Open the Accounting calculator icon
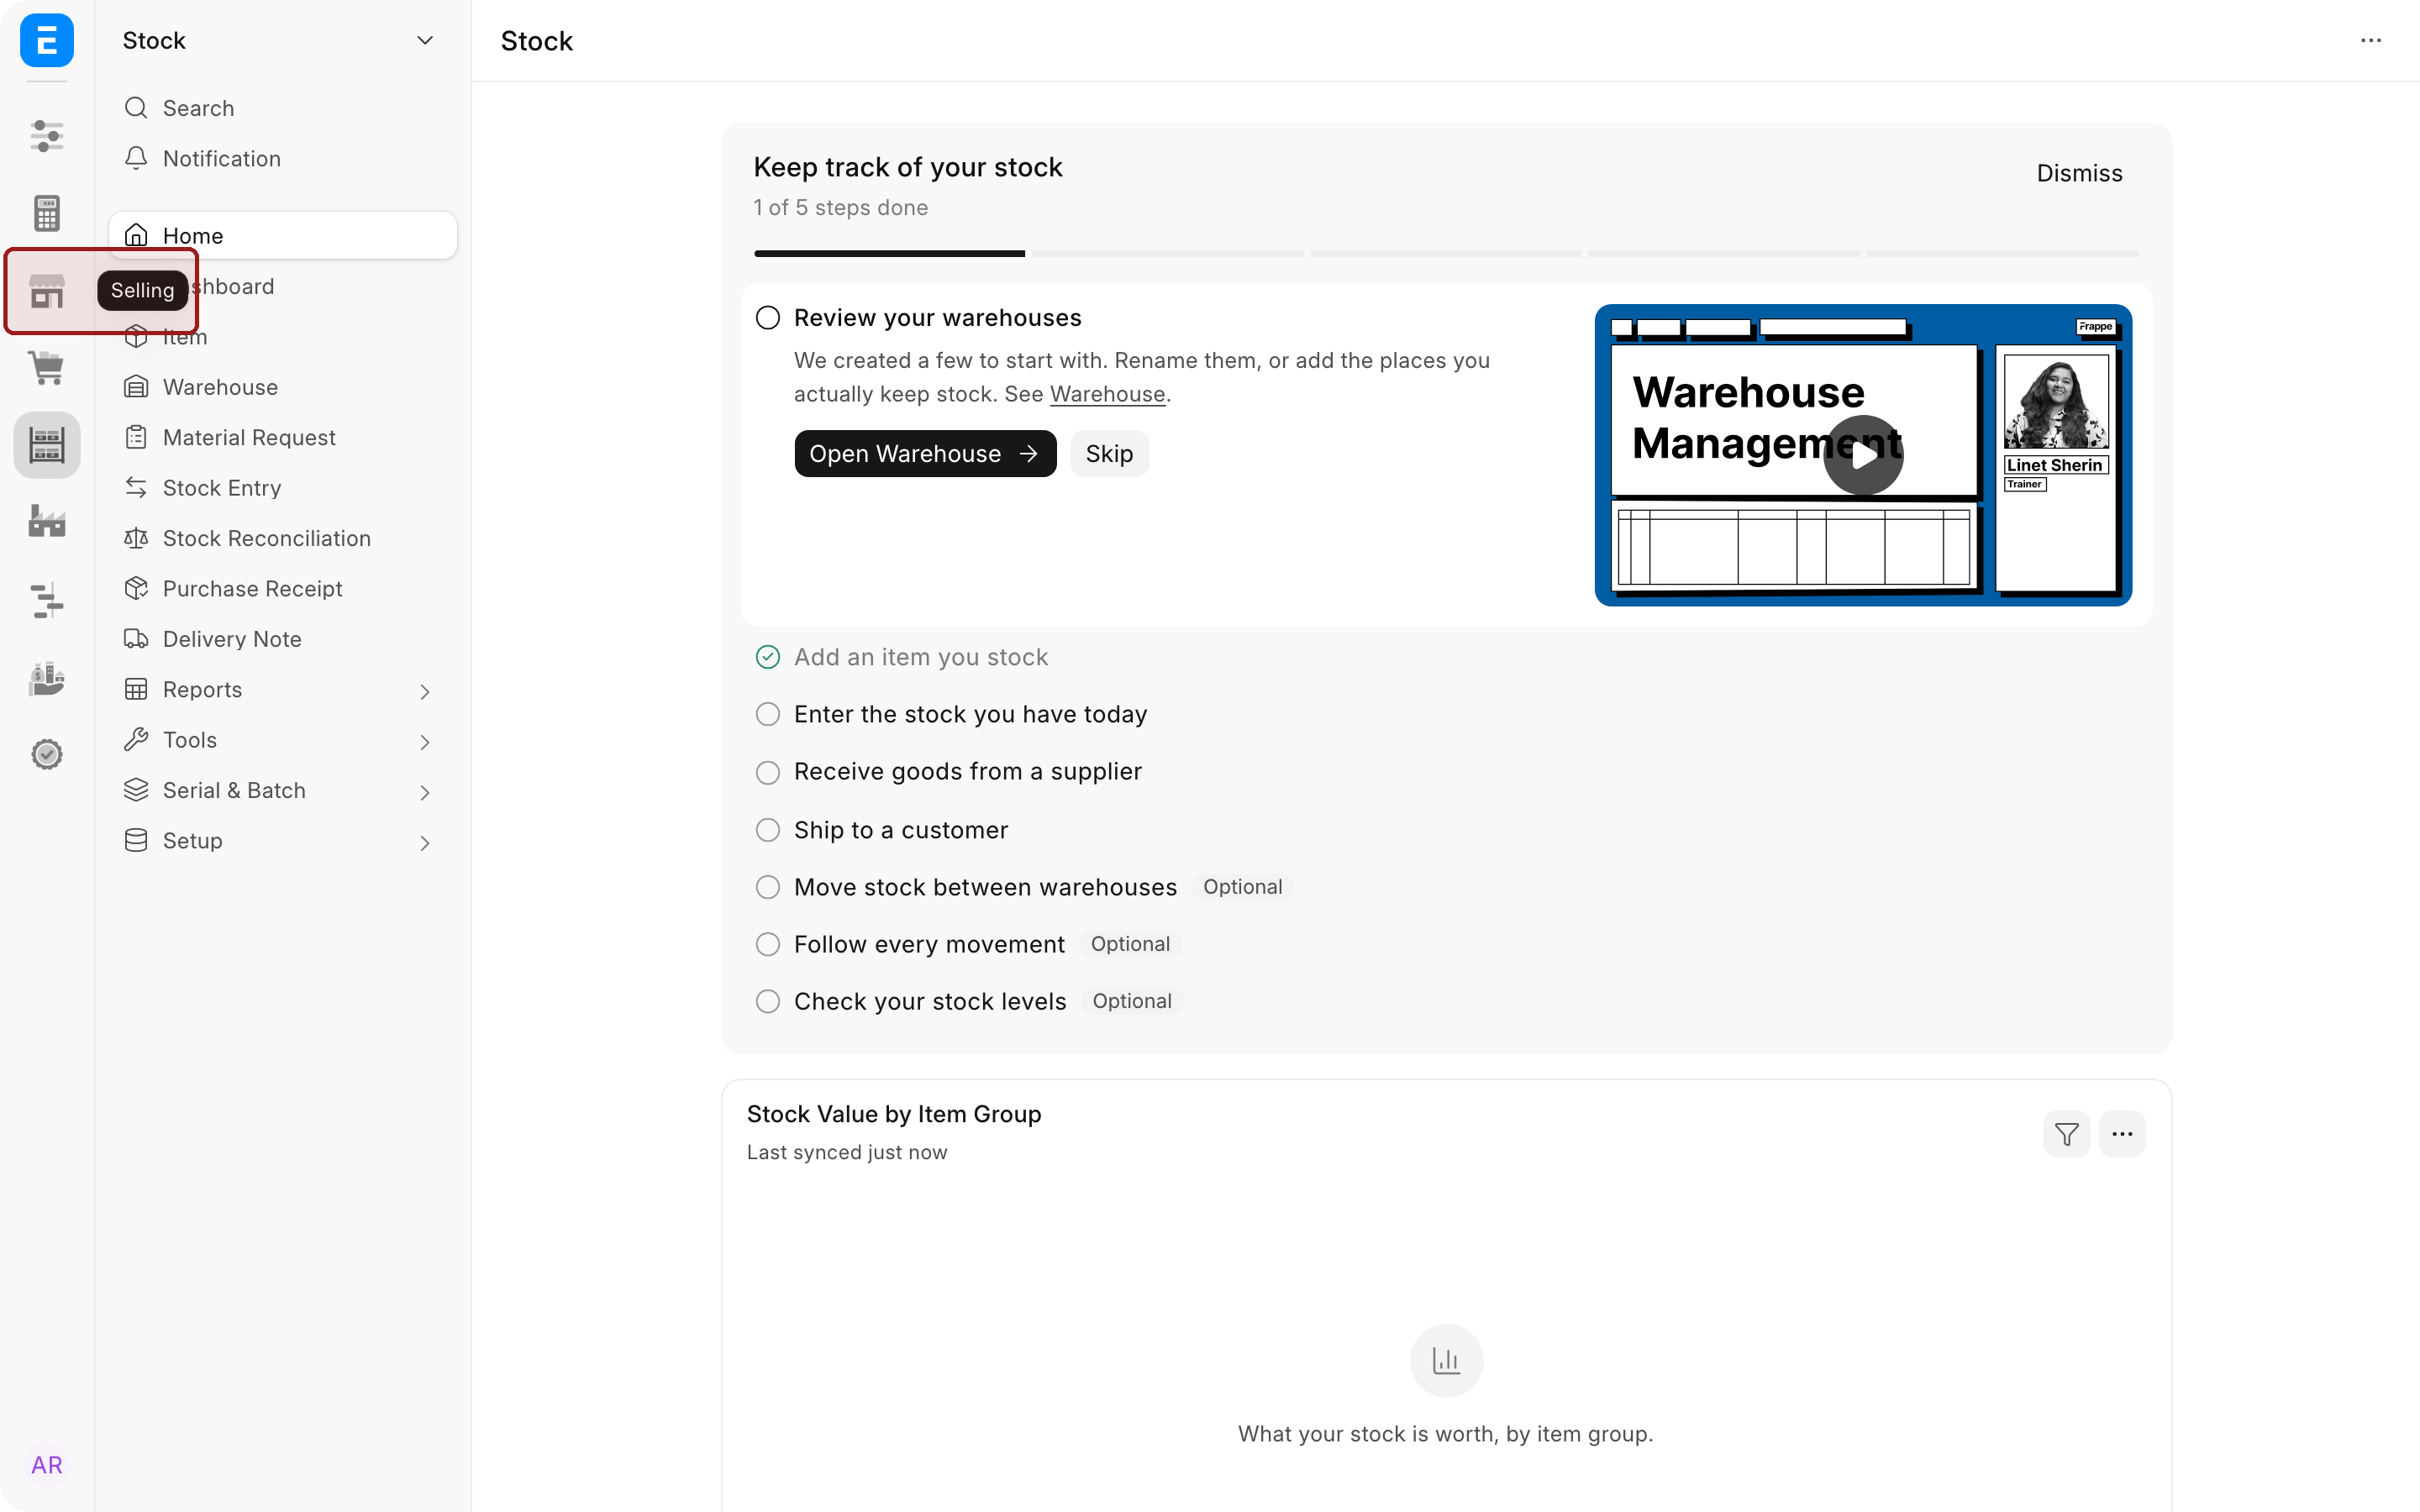The image size is (2420, 1512). (x=46, y=213)
